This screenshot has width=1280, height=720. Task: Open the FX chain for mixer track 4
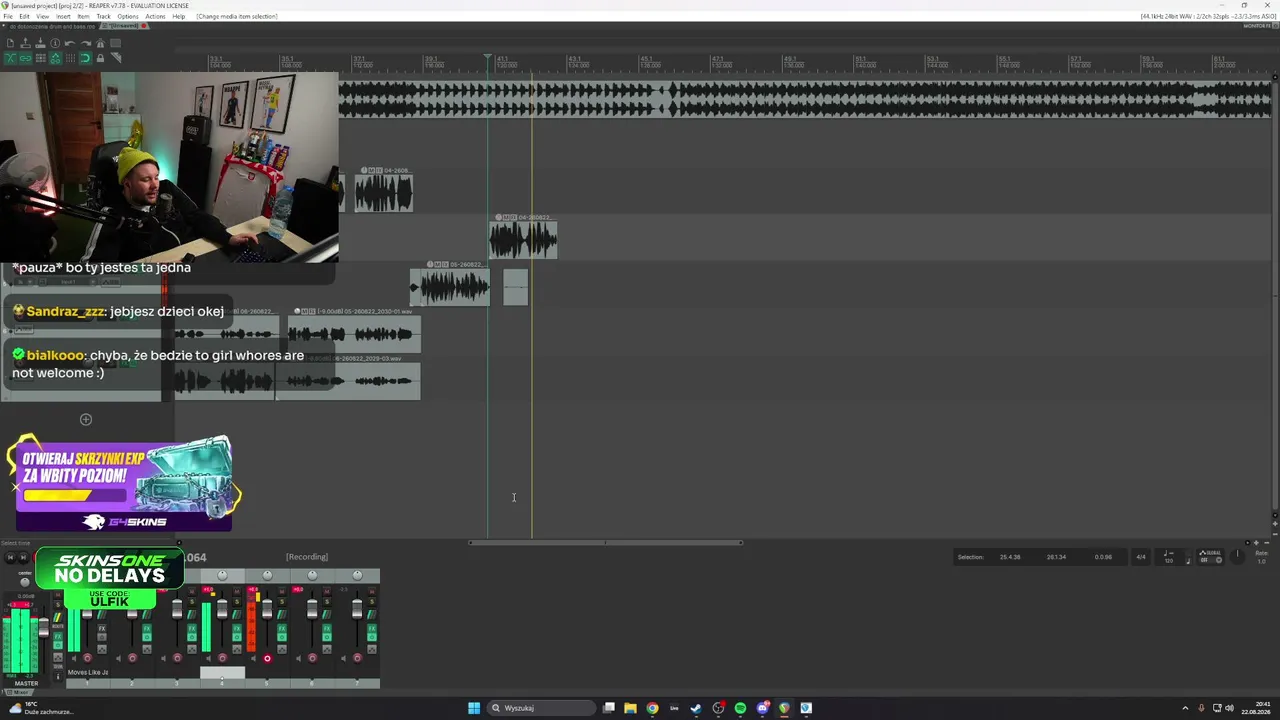coord(237,629)
